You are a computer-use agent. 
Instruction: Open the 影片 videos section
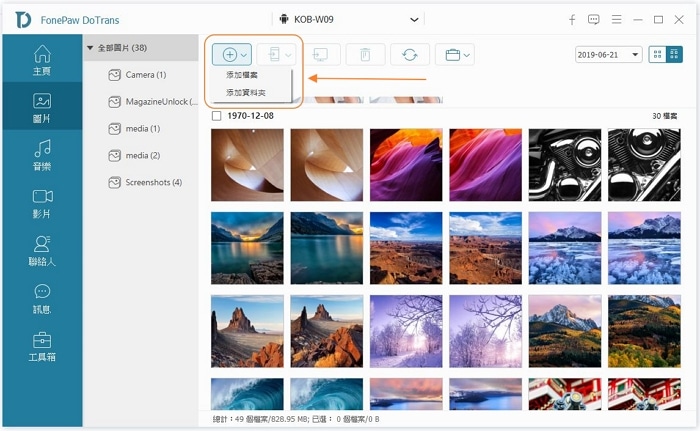pos(42,203)
